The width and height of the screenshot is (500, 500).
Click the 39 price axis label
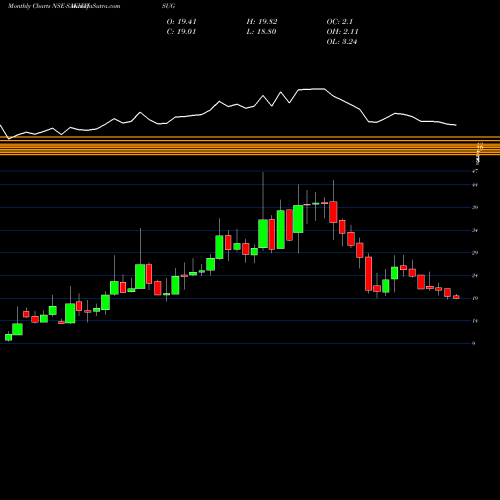point(475,207)
